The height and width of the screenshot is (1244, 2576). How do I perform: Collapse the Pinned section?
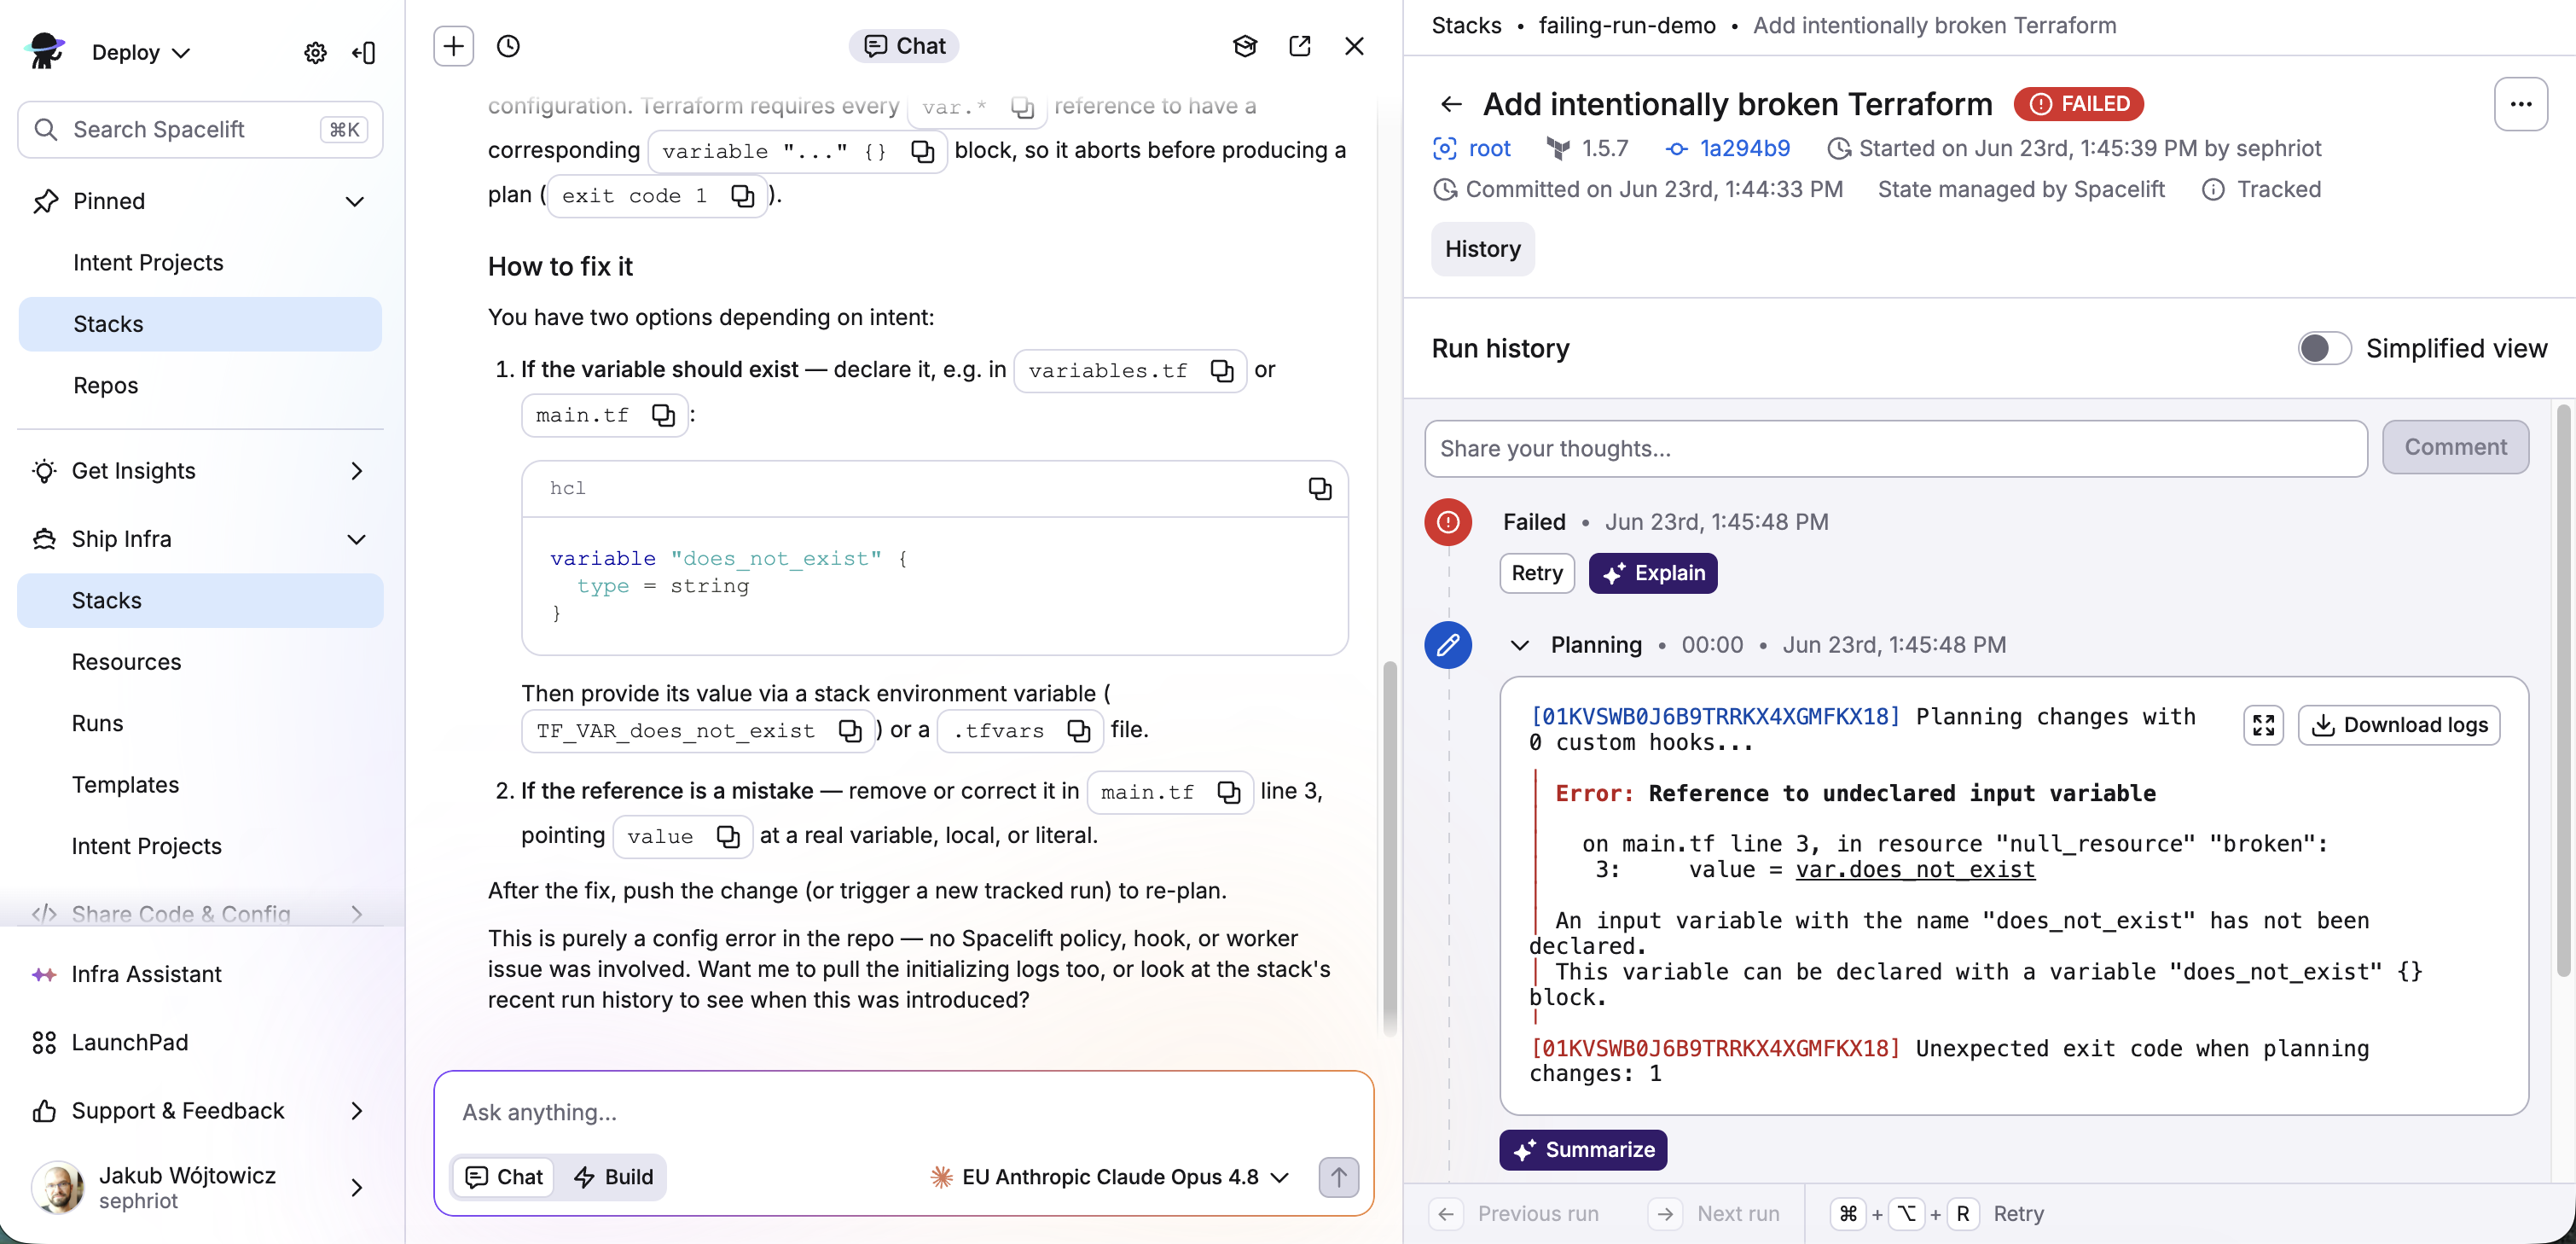click(355, 201)
